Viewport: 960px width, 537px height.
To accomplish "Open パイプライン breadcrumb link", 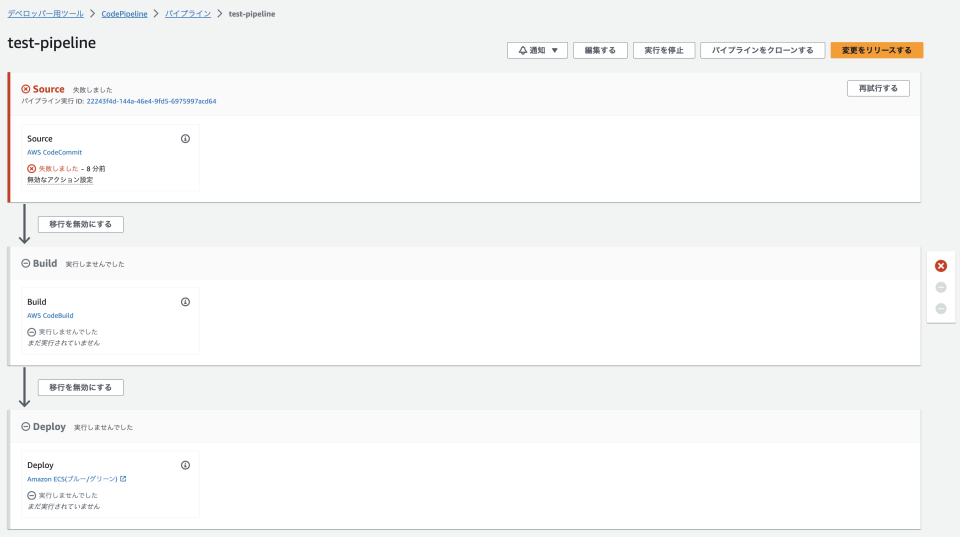I will pos(187,14).
